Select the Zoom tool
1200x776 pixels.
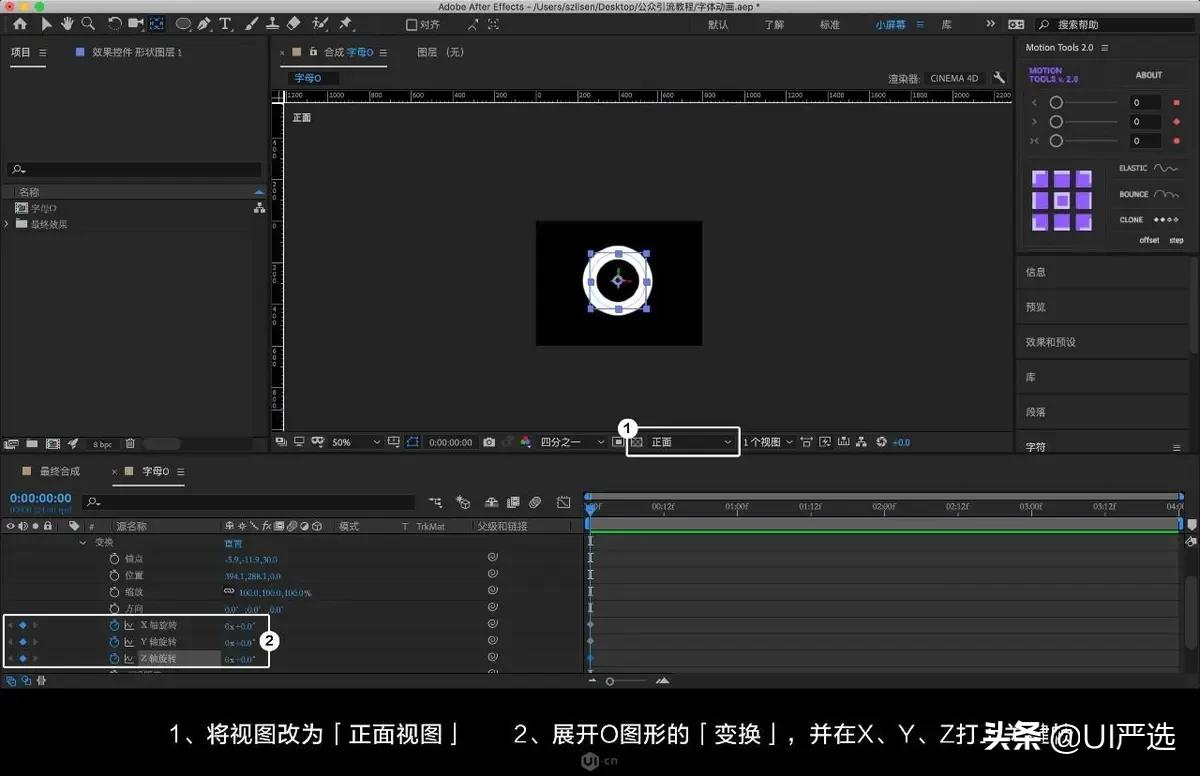88,23
